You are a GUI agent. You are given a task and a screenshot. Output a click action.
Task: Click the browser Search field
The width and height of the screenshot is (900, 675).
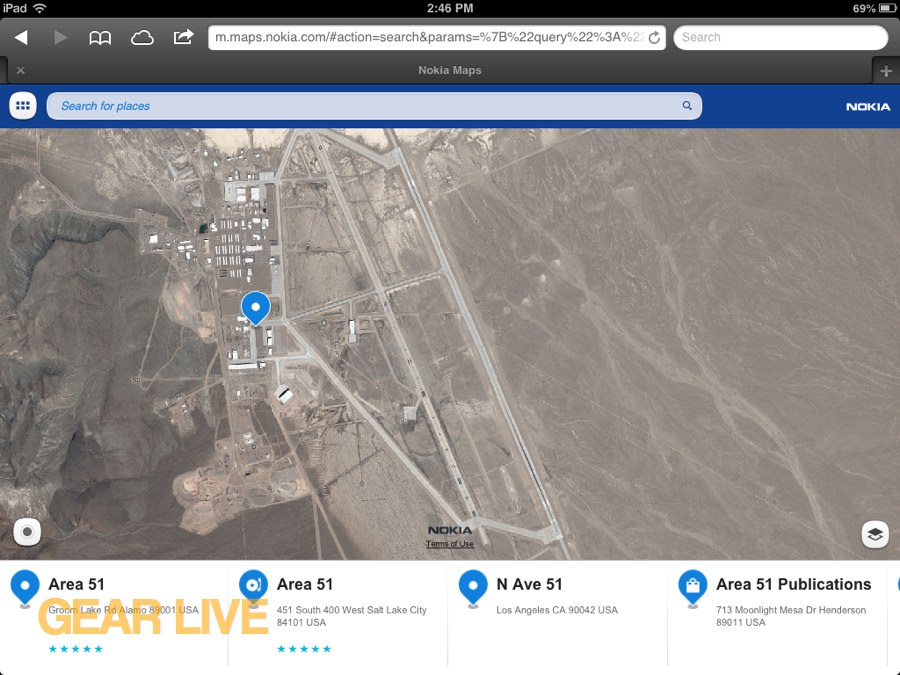(781, 37)
